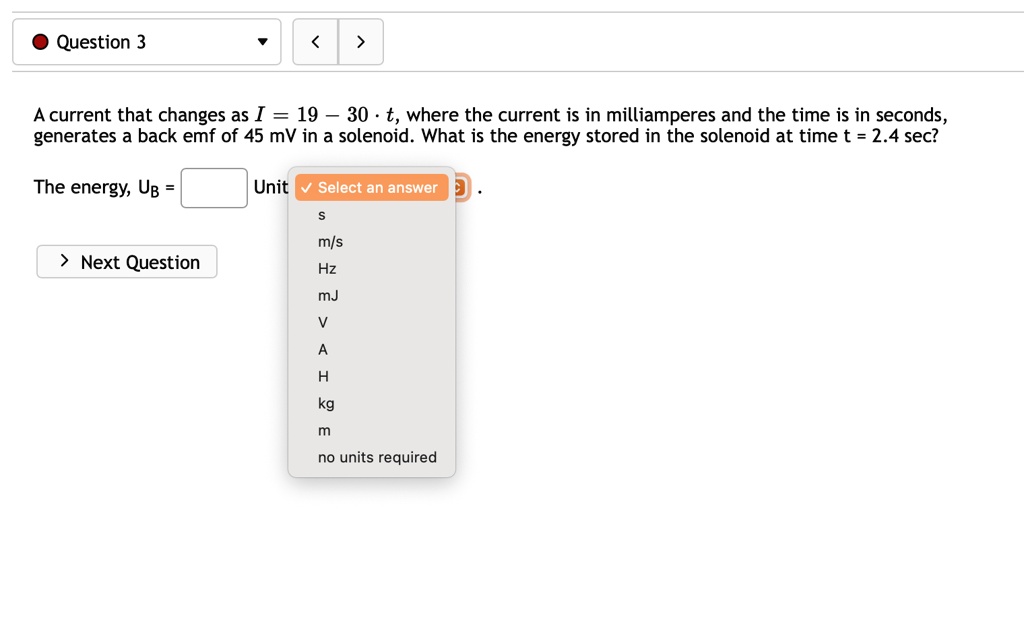Click the Question 3 dropdown arrow
This screenshot has width=1024, height=635.
pos(262,42)
